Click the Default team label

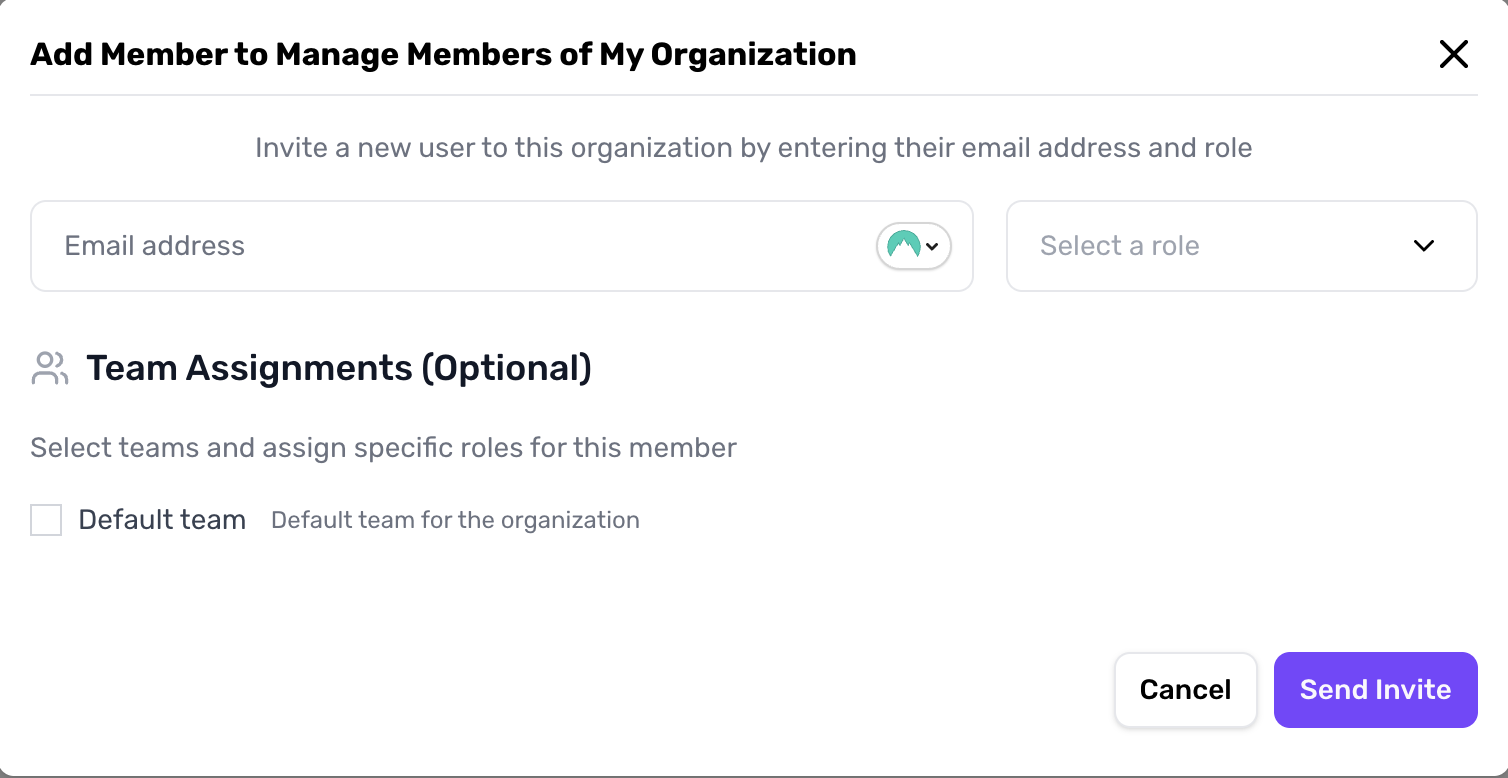[162, 520]
